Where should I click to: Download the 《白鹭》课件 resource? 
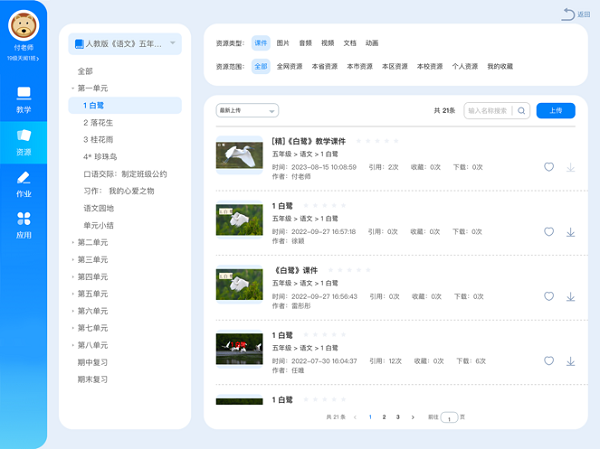click(x=571, y=297)
